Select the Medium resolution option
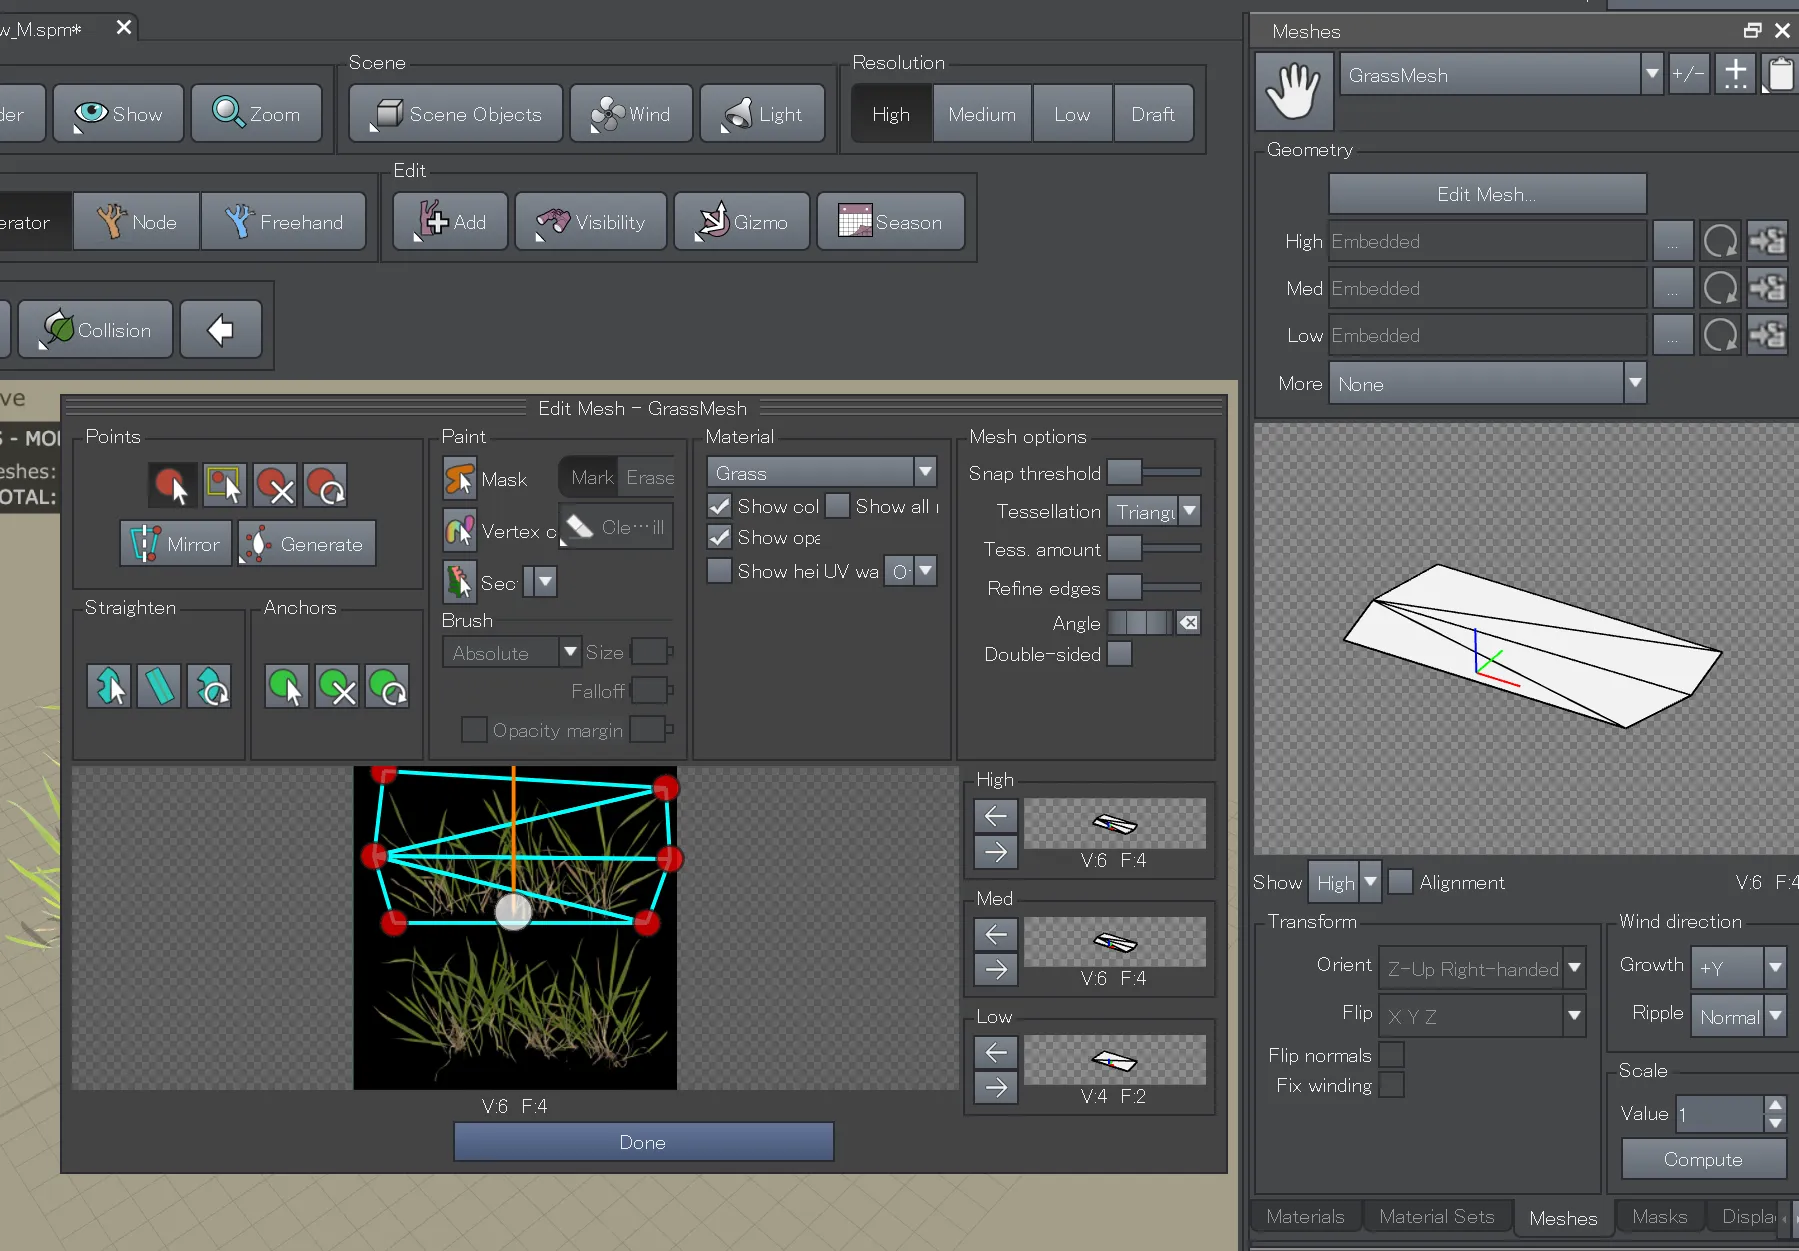Viewport: 1799px width, 1251px height. [x=982, y=114]
